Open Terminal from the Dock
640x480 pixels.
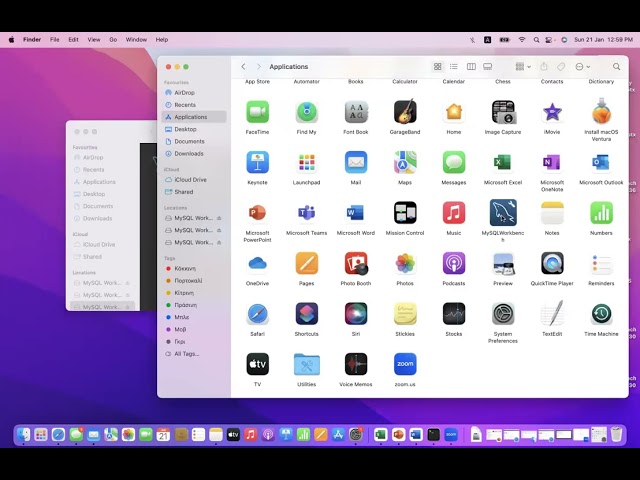pos(433,435)
